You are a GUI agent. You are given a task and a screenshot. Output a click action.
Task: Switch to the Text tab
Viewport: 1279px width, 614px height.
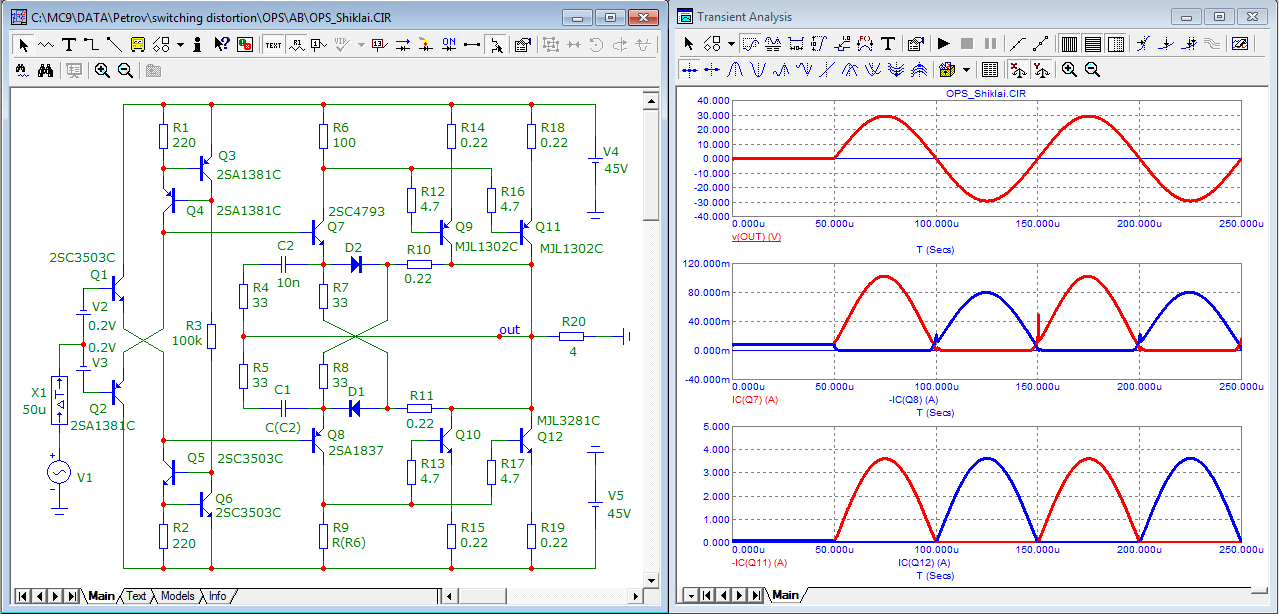pos(136,596)
